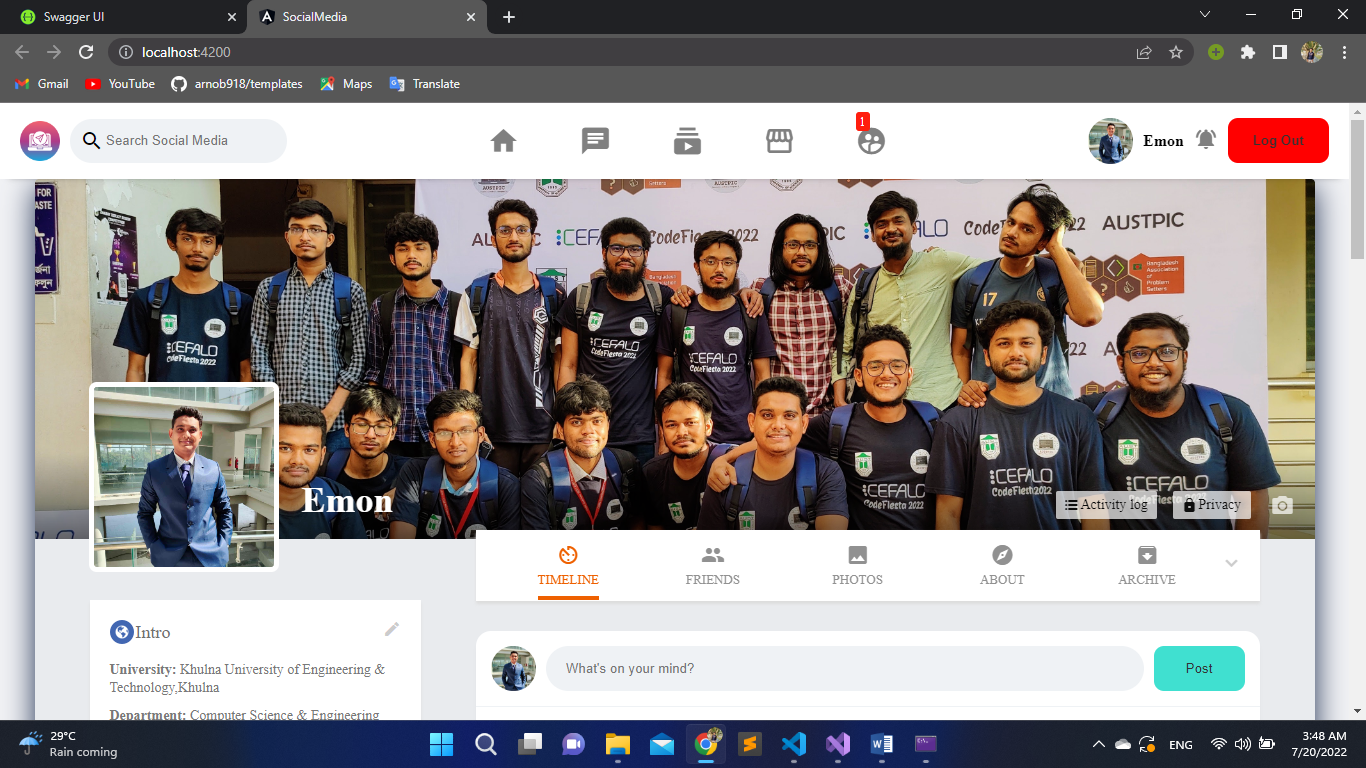The height and width of the screenshot is (768, 1366).
Task: Toggle Chrome side panel icon
Action: (x=1279, y=52)
